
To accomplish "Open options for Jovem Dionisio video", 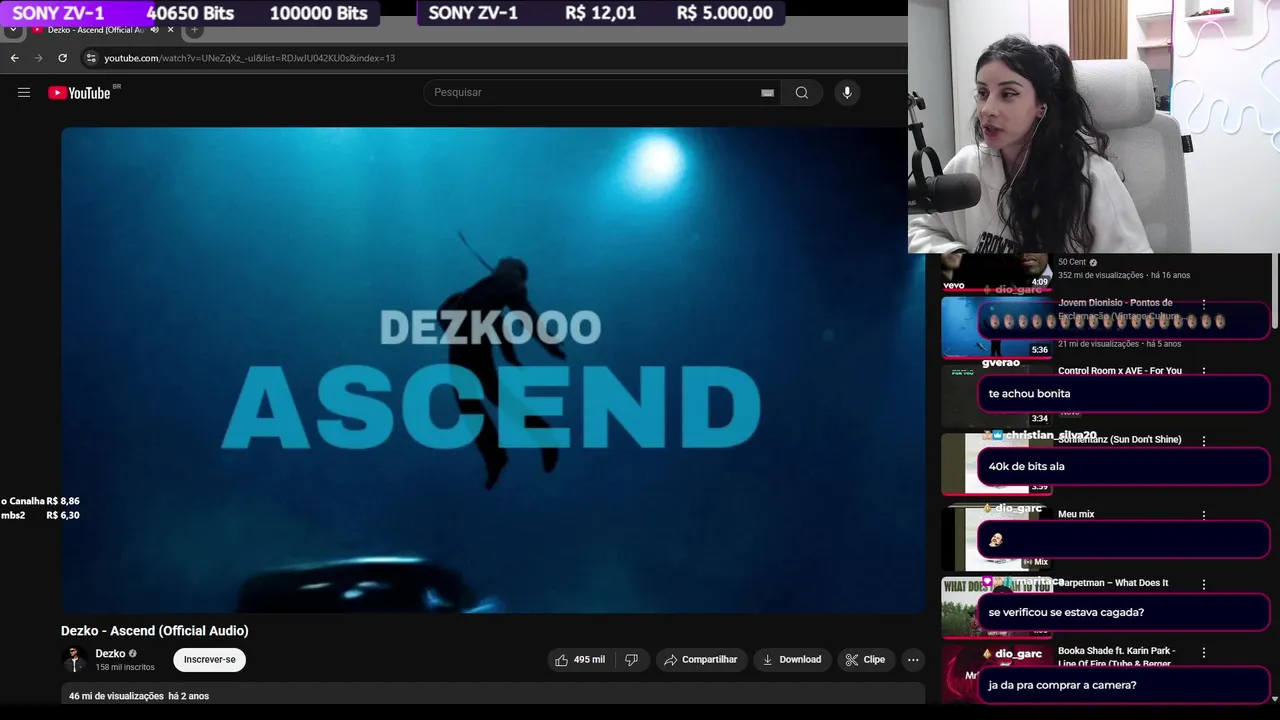I will pyautogui.click(x=1204, y=303).
